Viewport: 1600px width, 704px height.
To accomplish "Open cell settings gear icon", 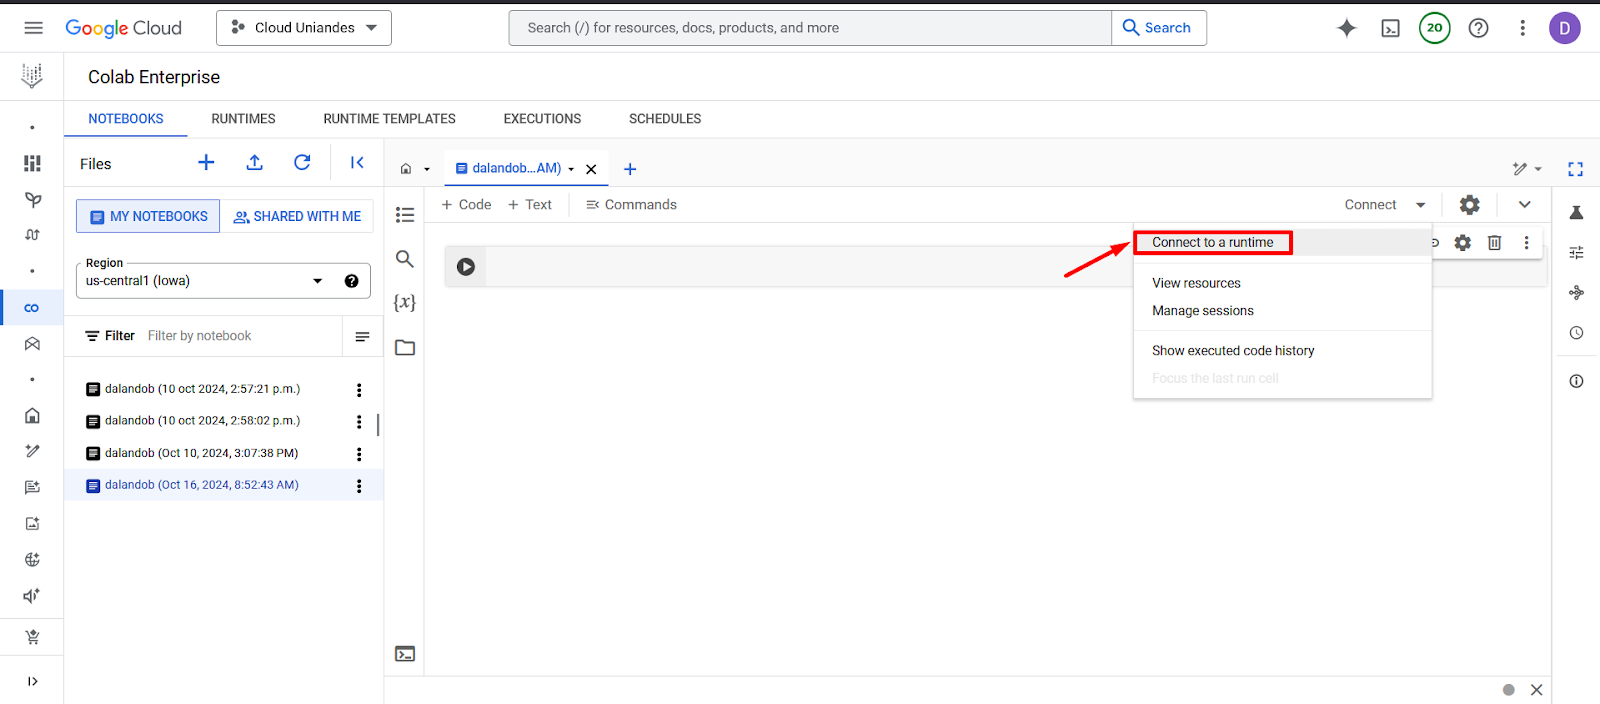I will 1463,243.
